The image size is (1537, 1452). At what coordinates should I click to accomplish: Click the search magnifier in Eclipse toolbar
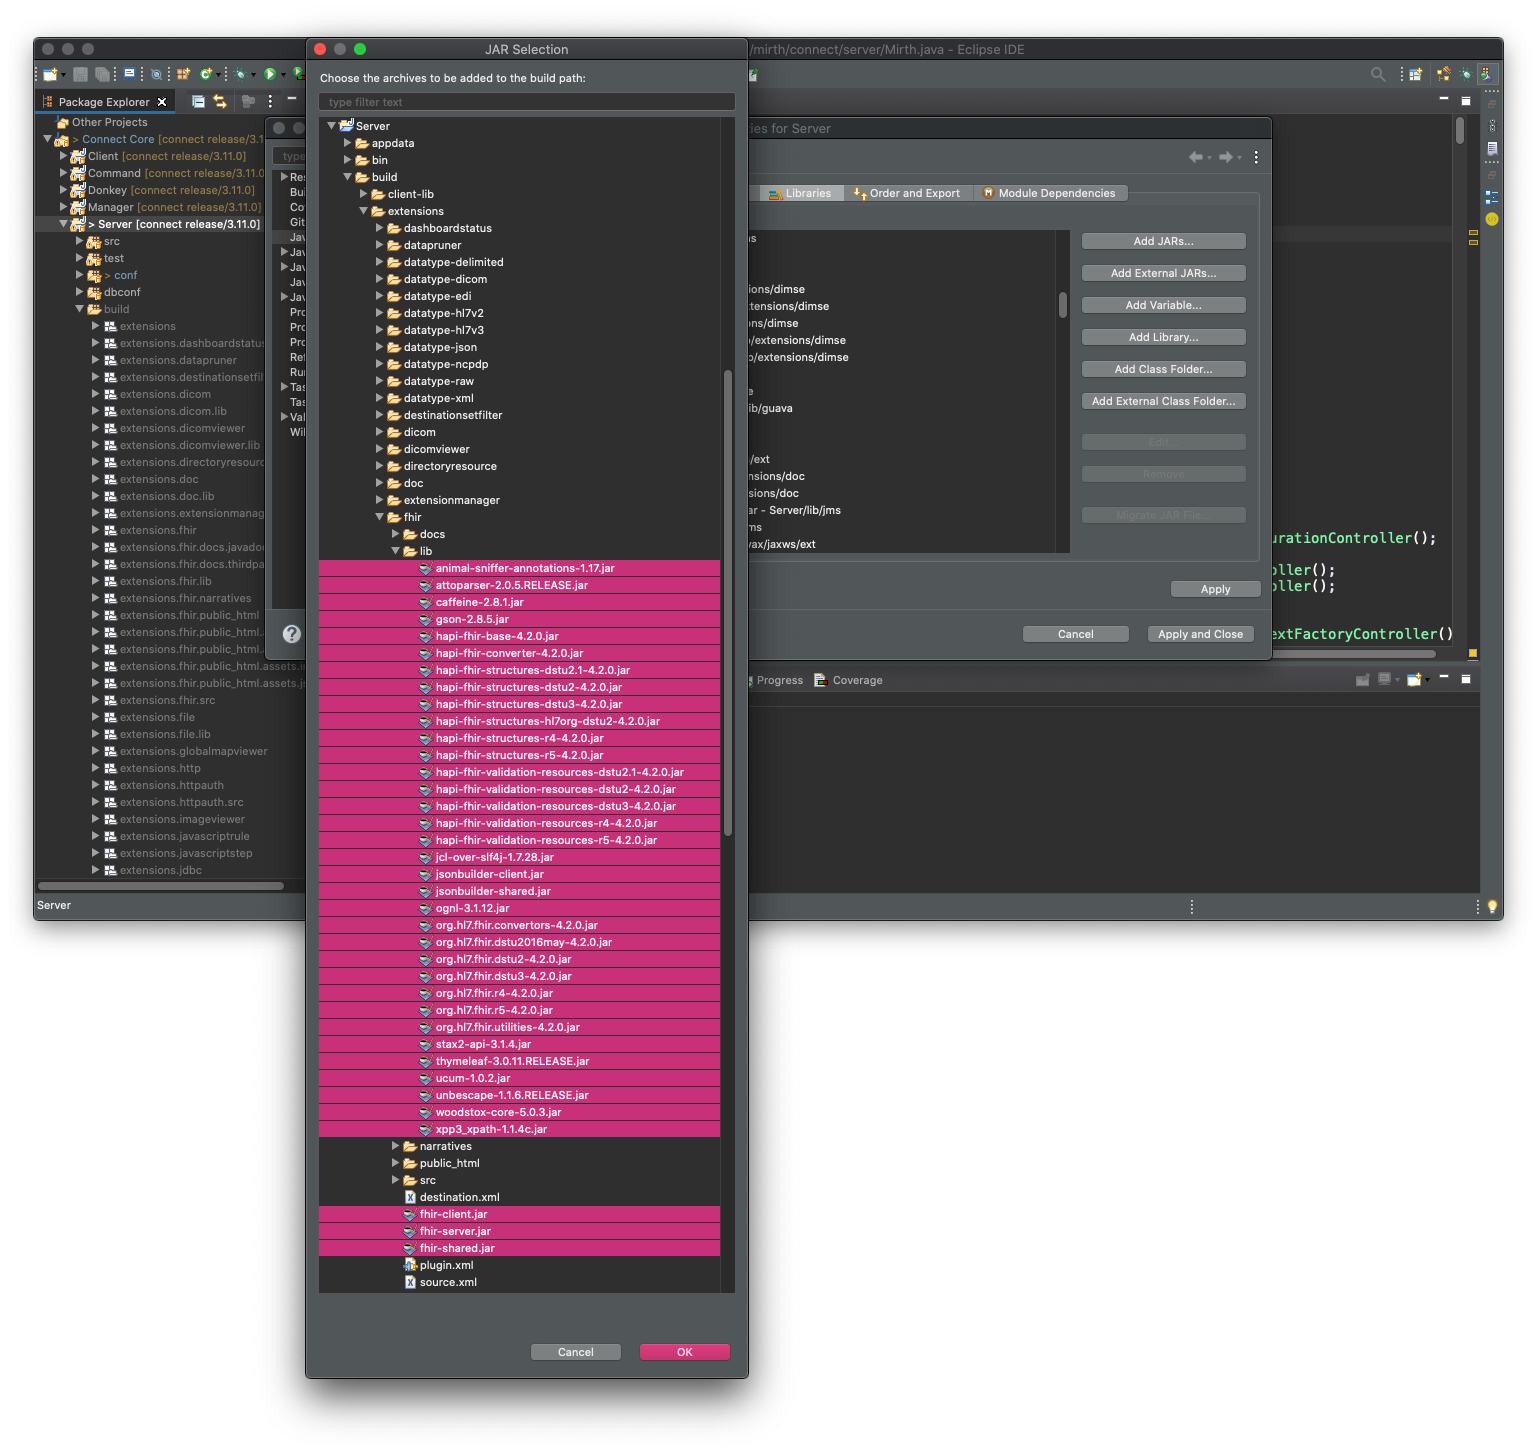tap(1378, 74)
